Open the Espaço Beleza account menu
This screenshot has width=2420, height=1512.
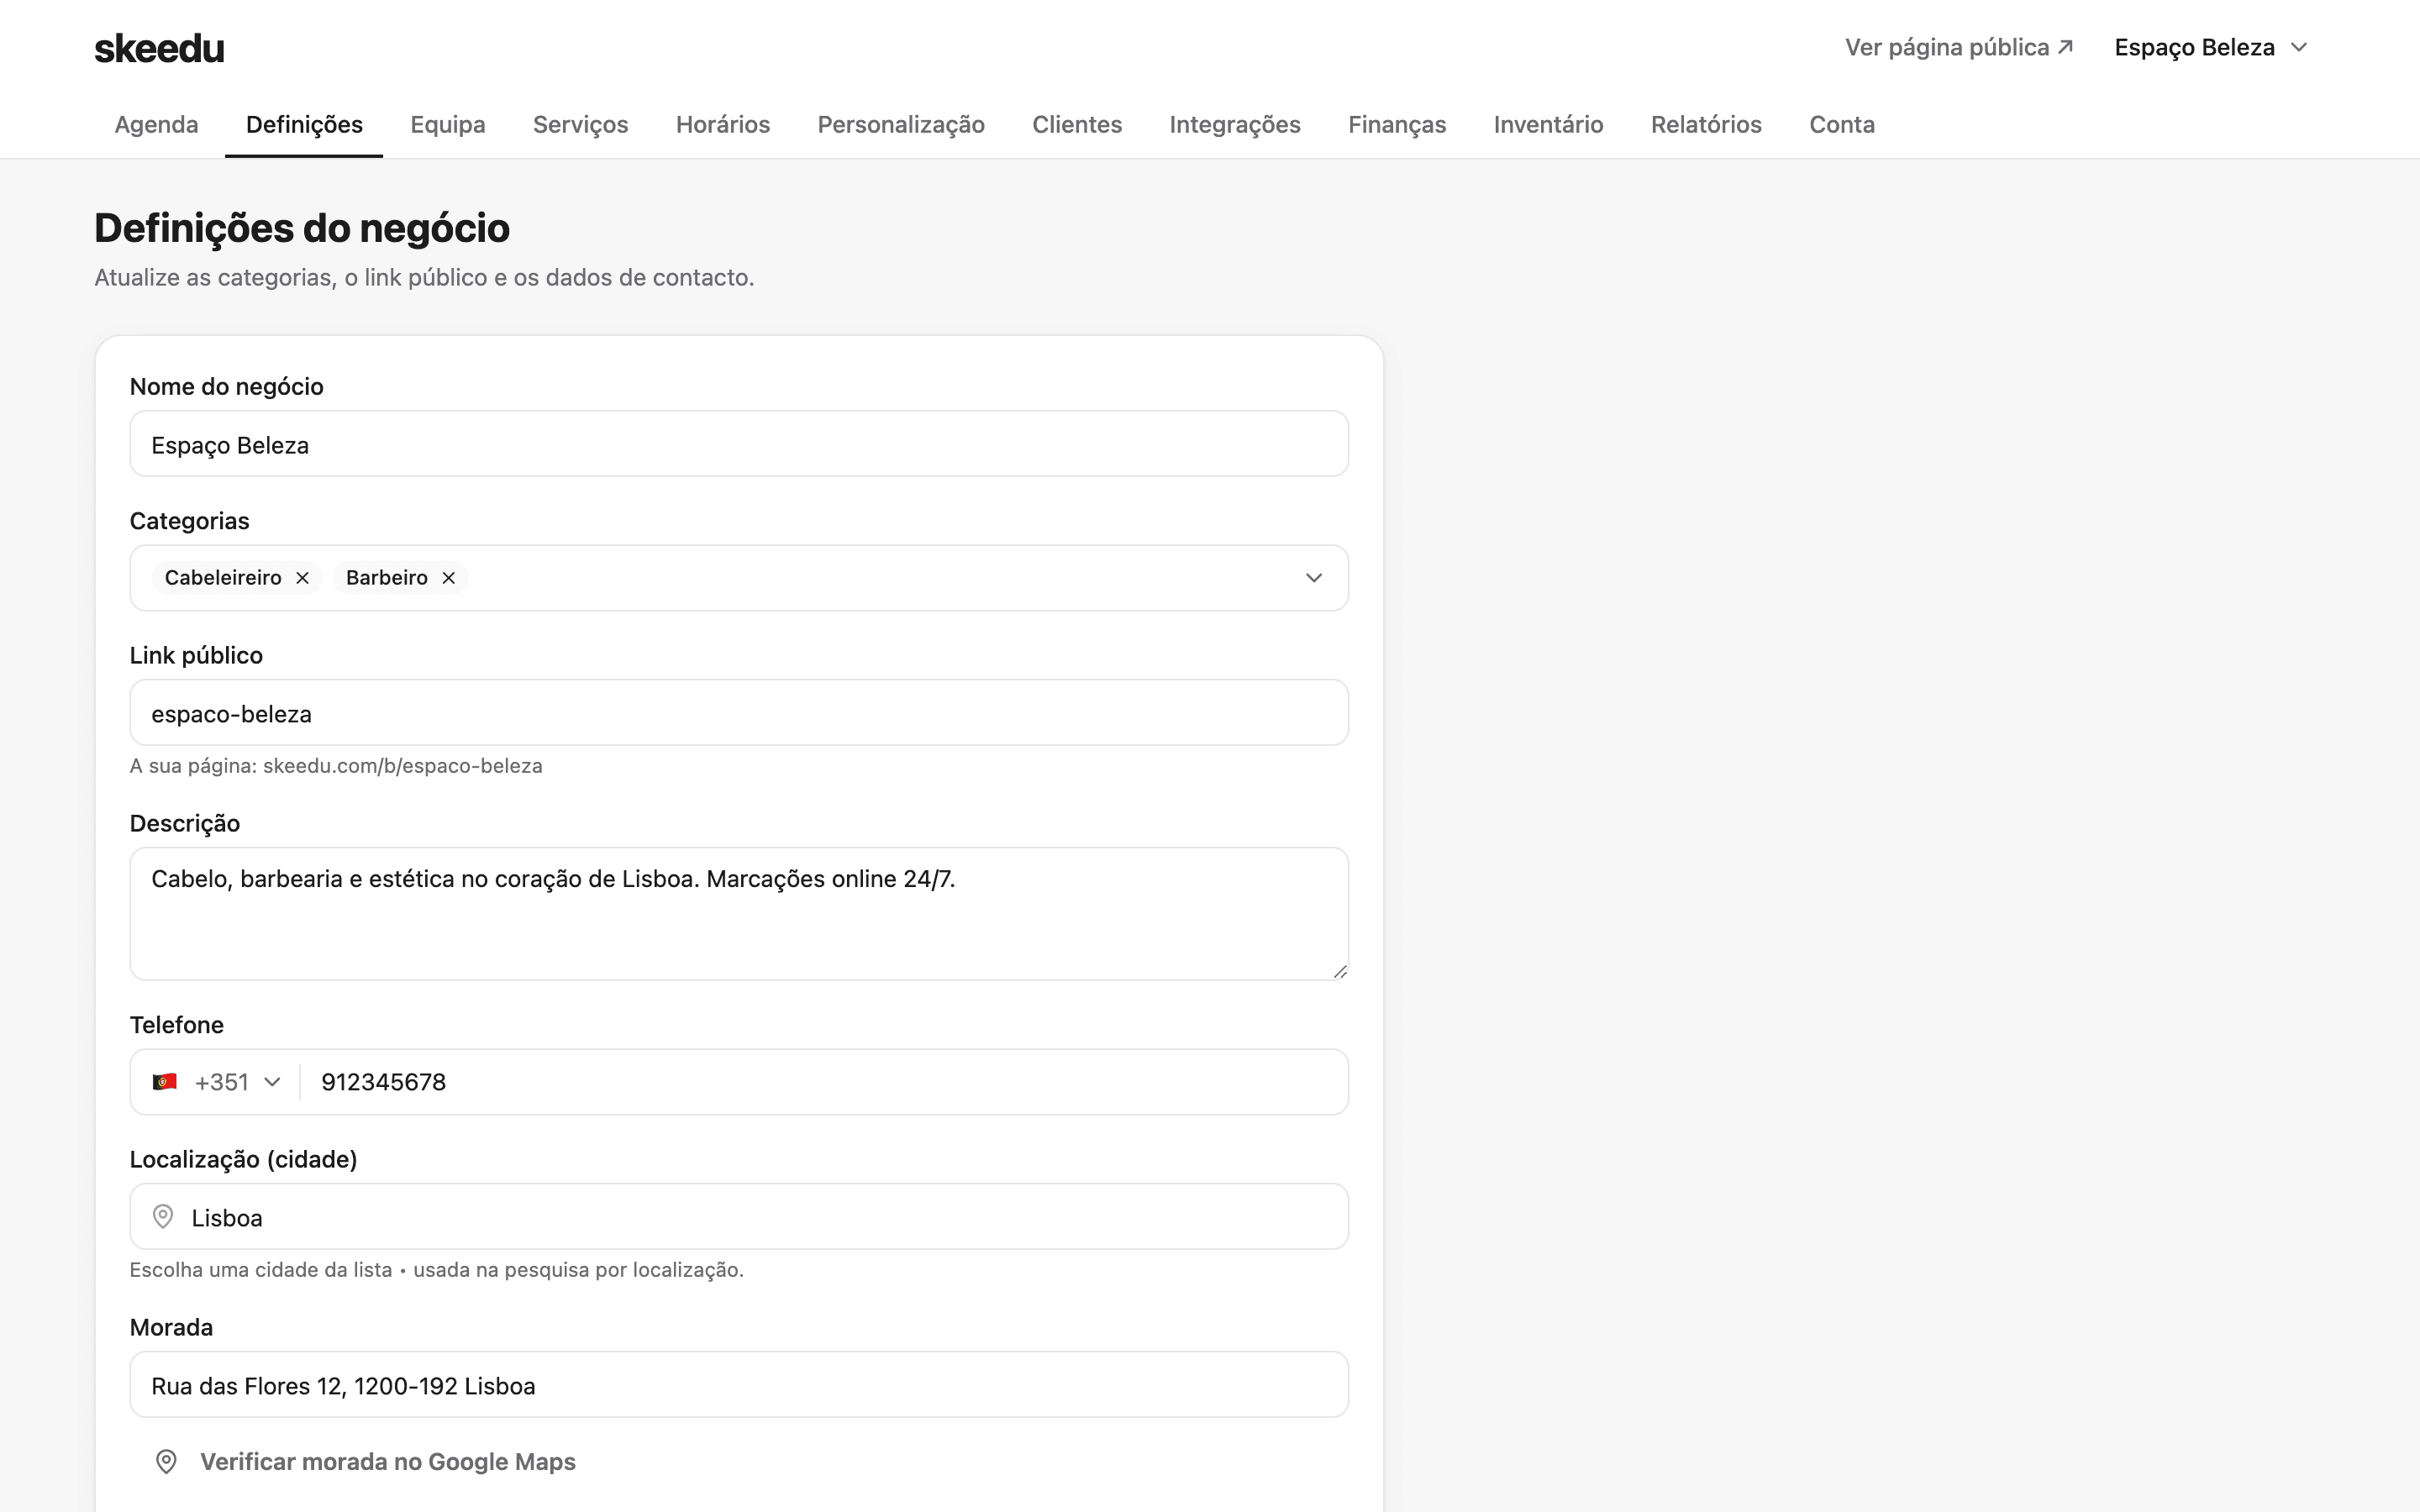2211,48
